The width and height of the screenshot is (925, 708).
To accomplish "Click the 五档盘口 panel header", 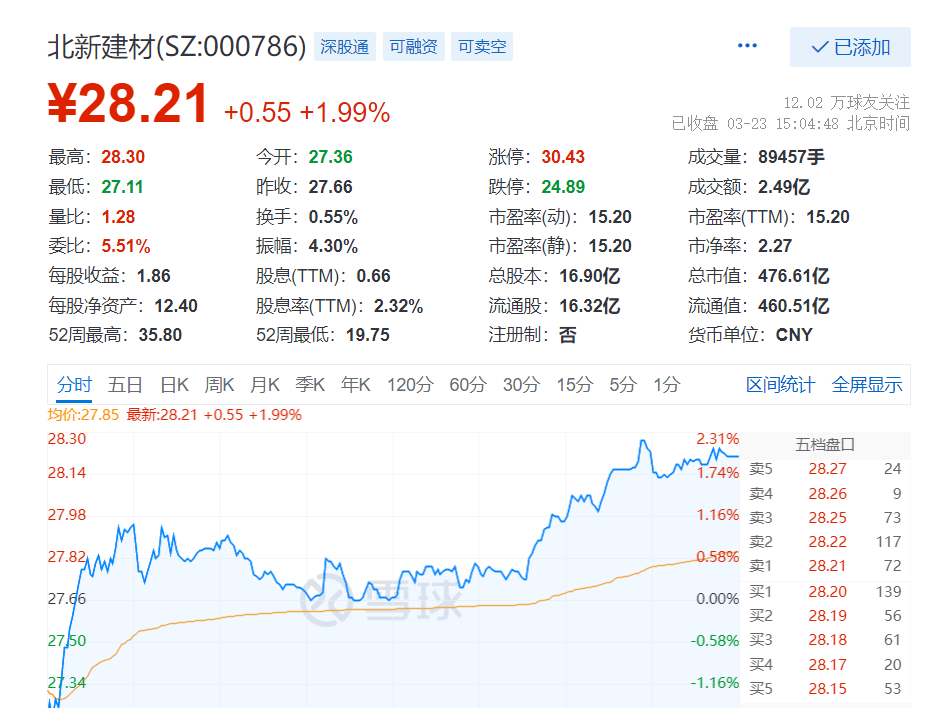I will click(825, 444).
